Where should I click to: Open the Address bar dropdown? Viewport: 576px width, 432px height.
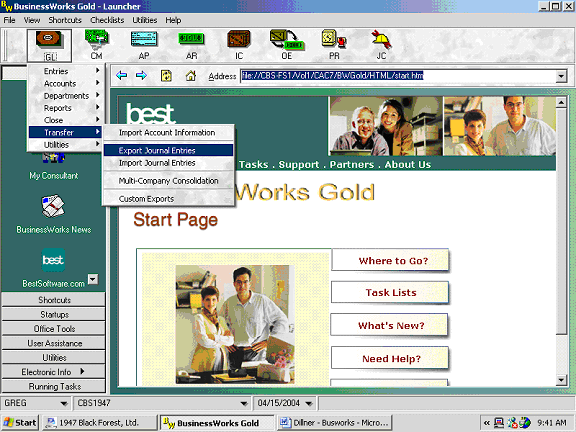coord(561,76)
